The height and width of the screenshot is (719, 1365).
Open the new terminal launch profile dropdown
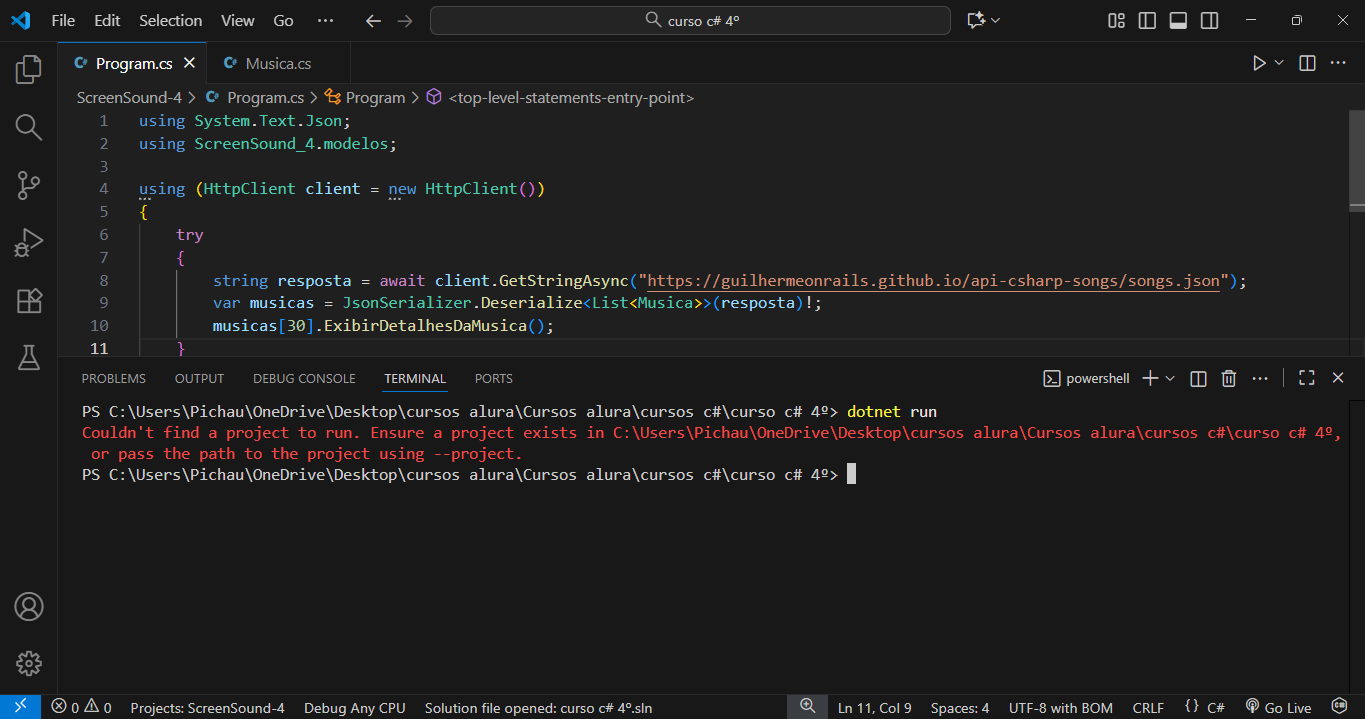1170,378
